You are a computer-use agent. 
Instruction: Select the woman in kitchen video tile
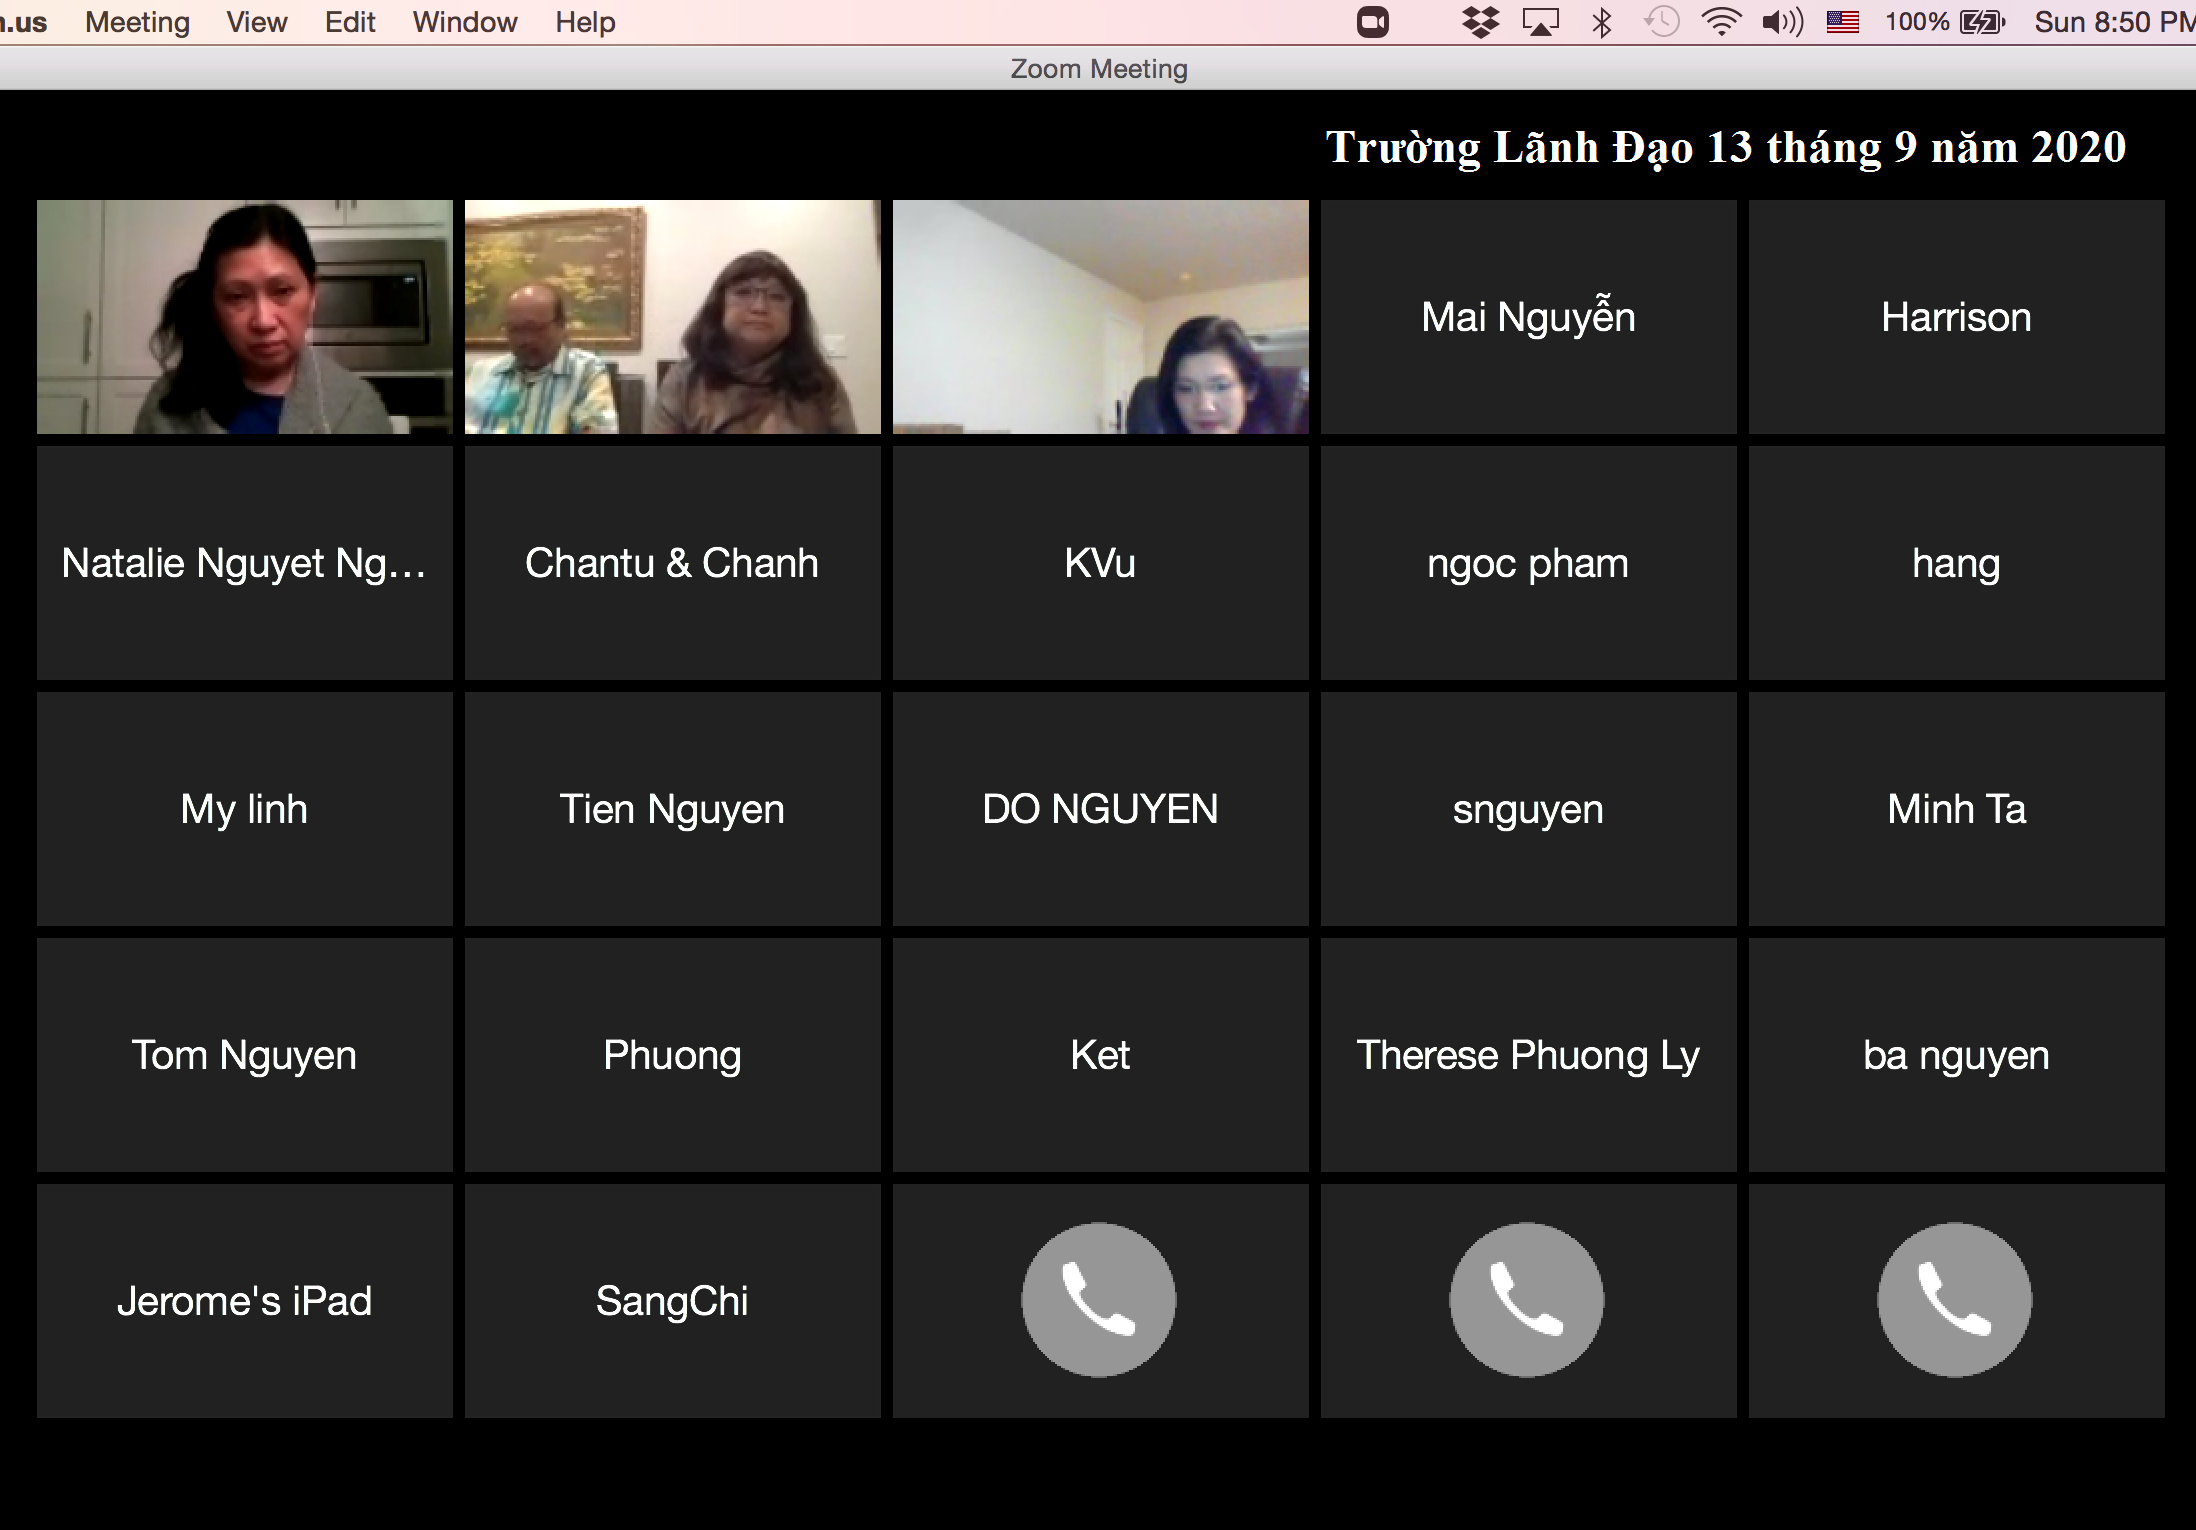(x=245, y=317)
